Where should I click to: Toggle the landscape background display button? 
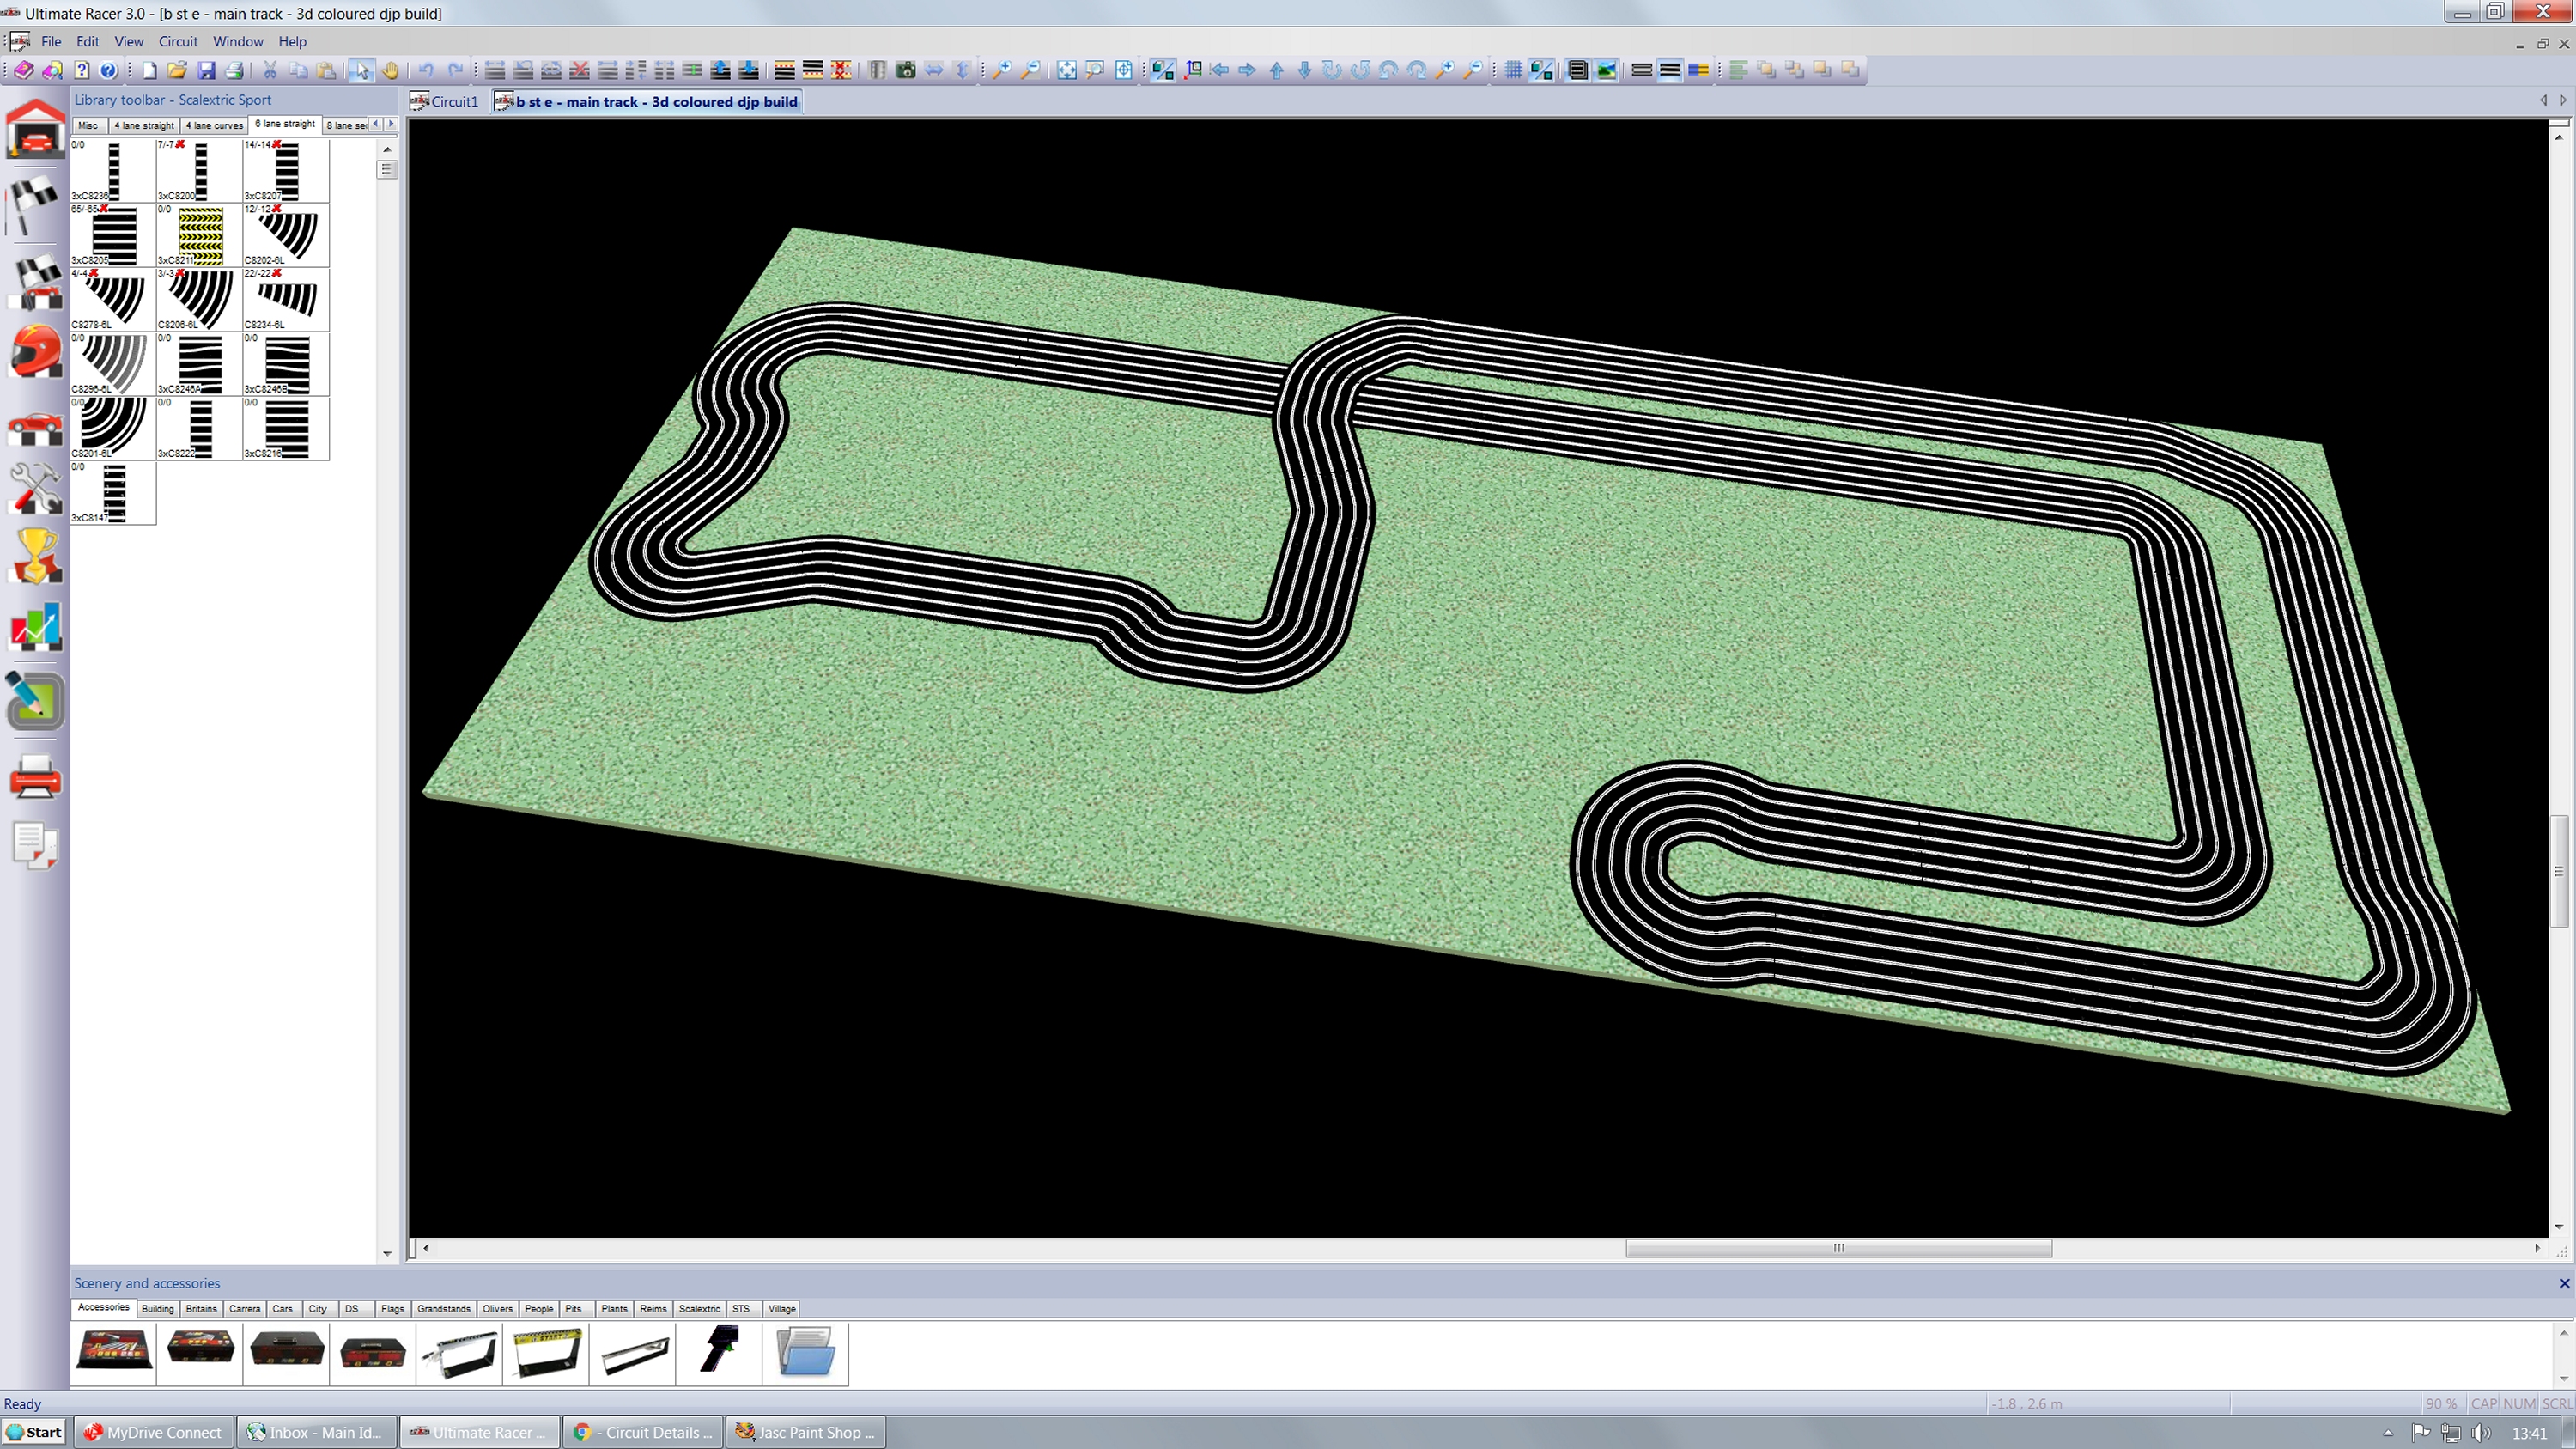(x=1606, y=70)
